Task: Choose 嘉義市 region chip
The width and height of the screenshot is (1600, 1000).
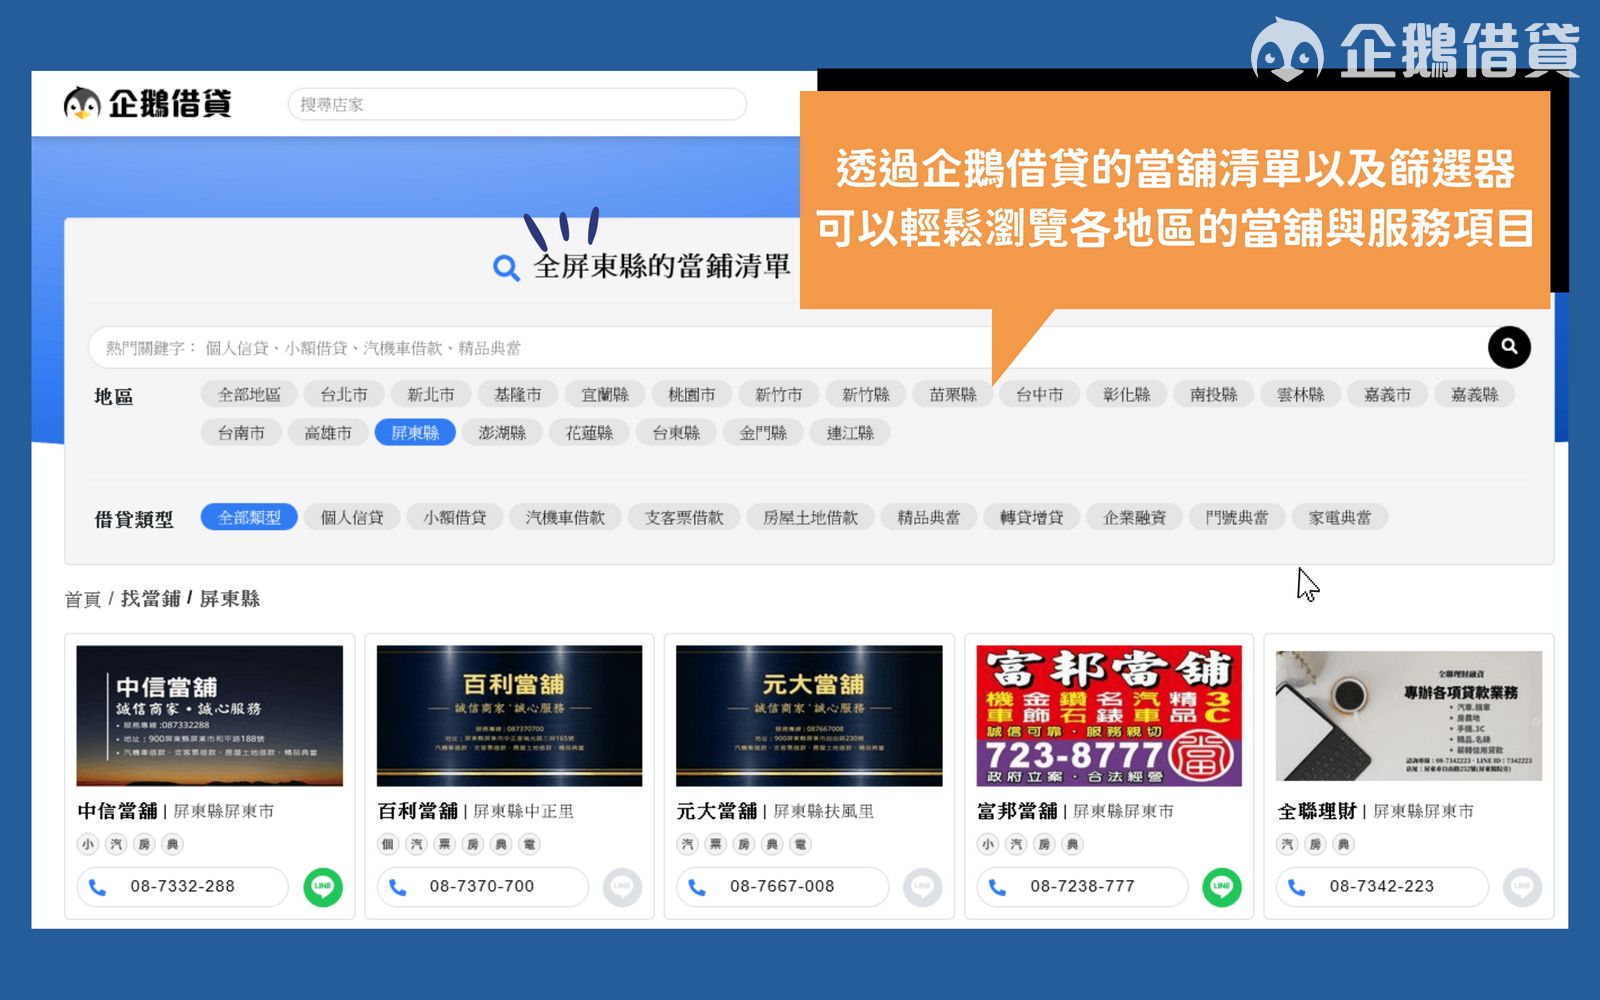Action: [x=1388, y=395]
